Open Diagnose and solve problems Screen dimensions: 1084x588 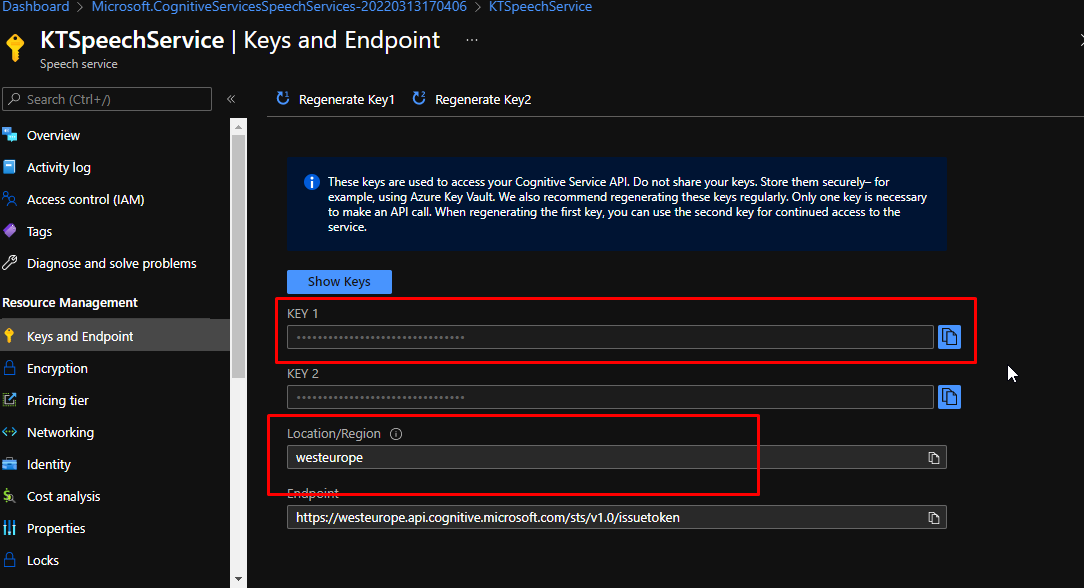[111, 264]
